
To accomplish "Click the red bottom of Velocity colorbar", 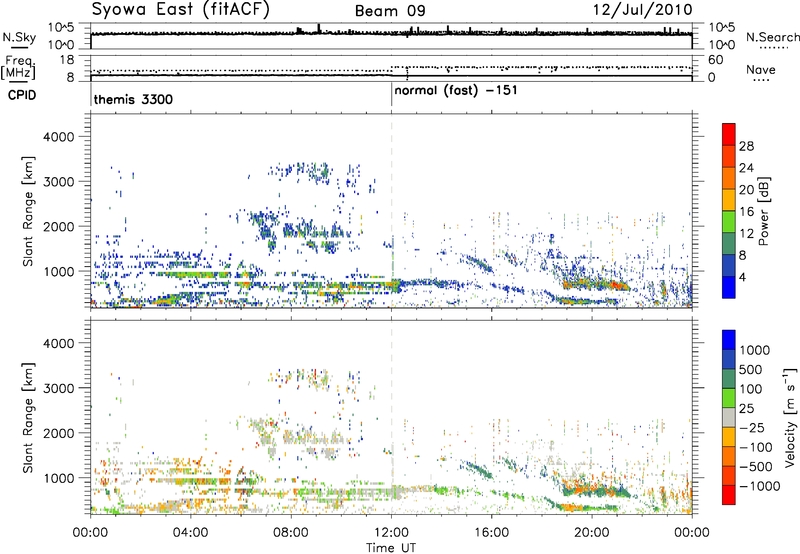I will click(729, 495).
